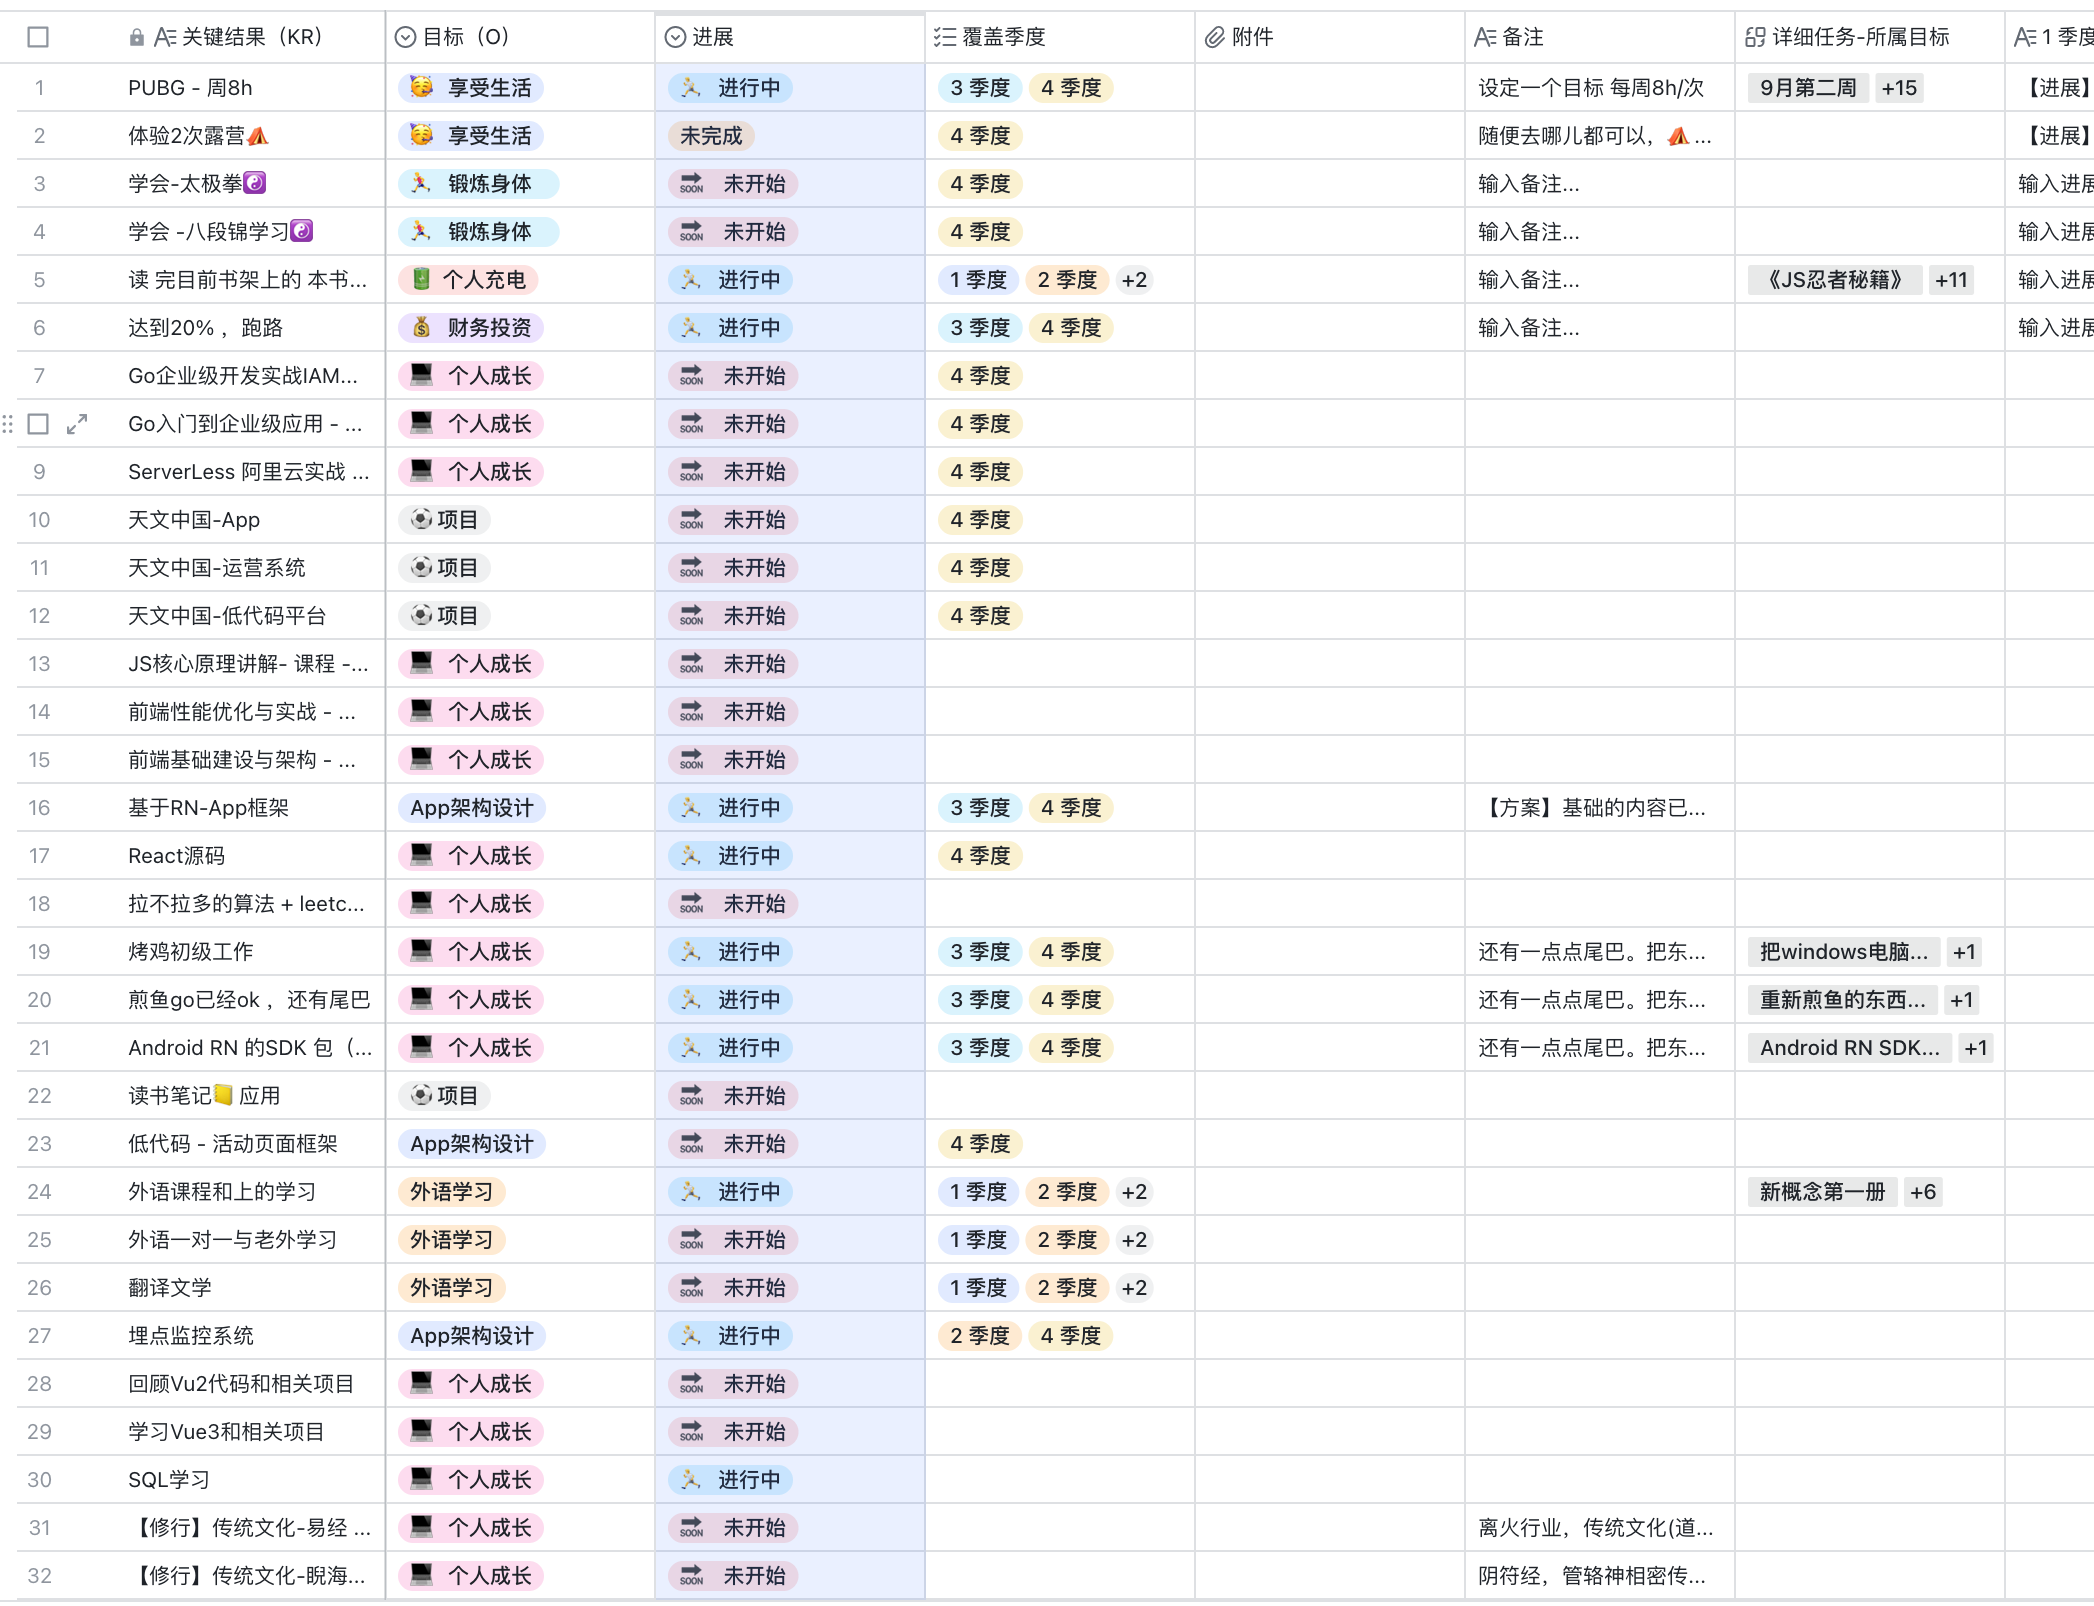This screenshot has height=1606, width=2094.
Task: Select the 备注 column header
Action: coord(1521,38)
